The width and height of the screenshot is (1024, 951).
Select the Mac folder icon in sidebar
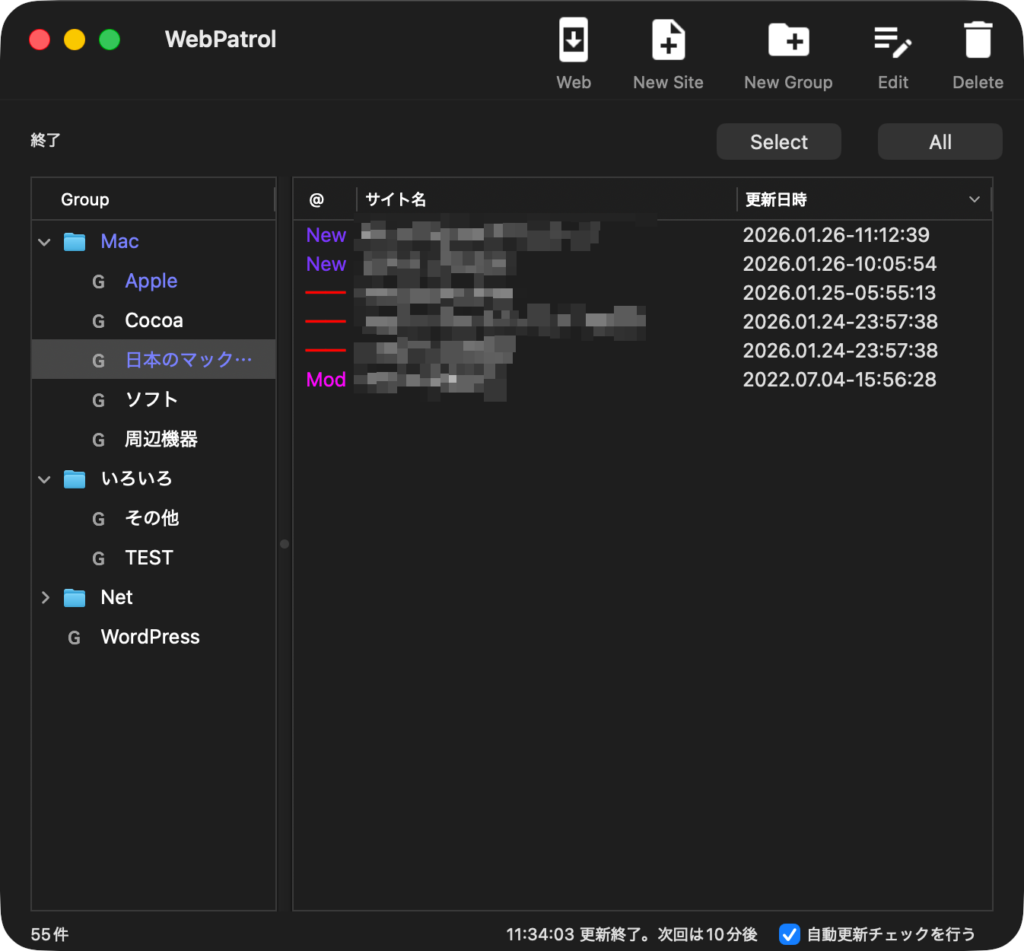(75, 242)
